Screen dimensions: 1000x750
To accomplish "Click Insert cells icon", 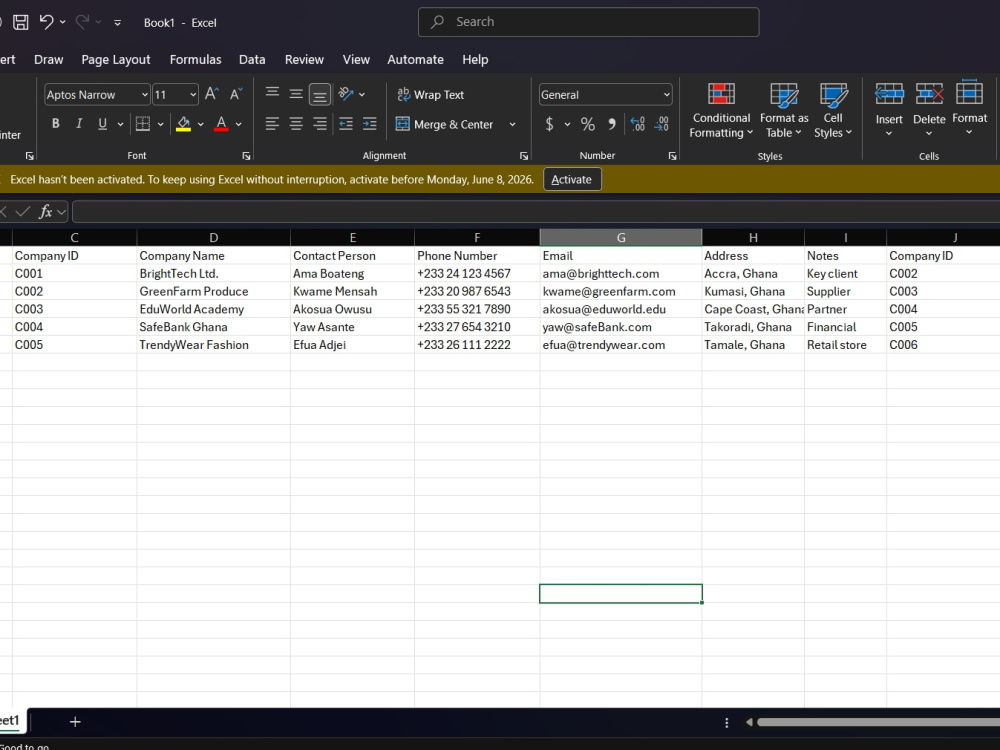I will [x=889, y=94].
